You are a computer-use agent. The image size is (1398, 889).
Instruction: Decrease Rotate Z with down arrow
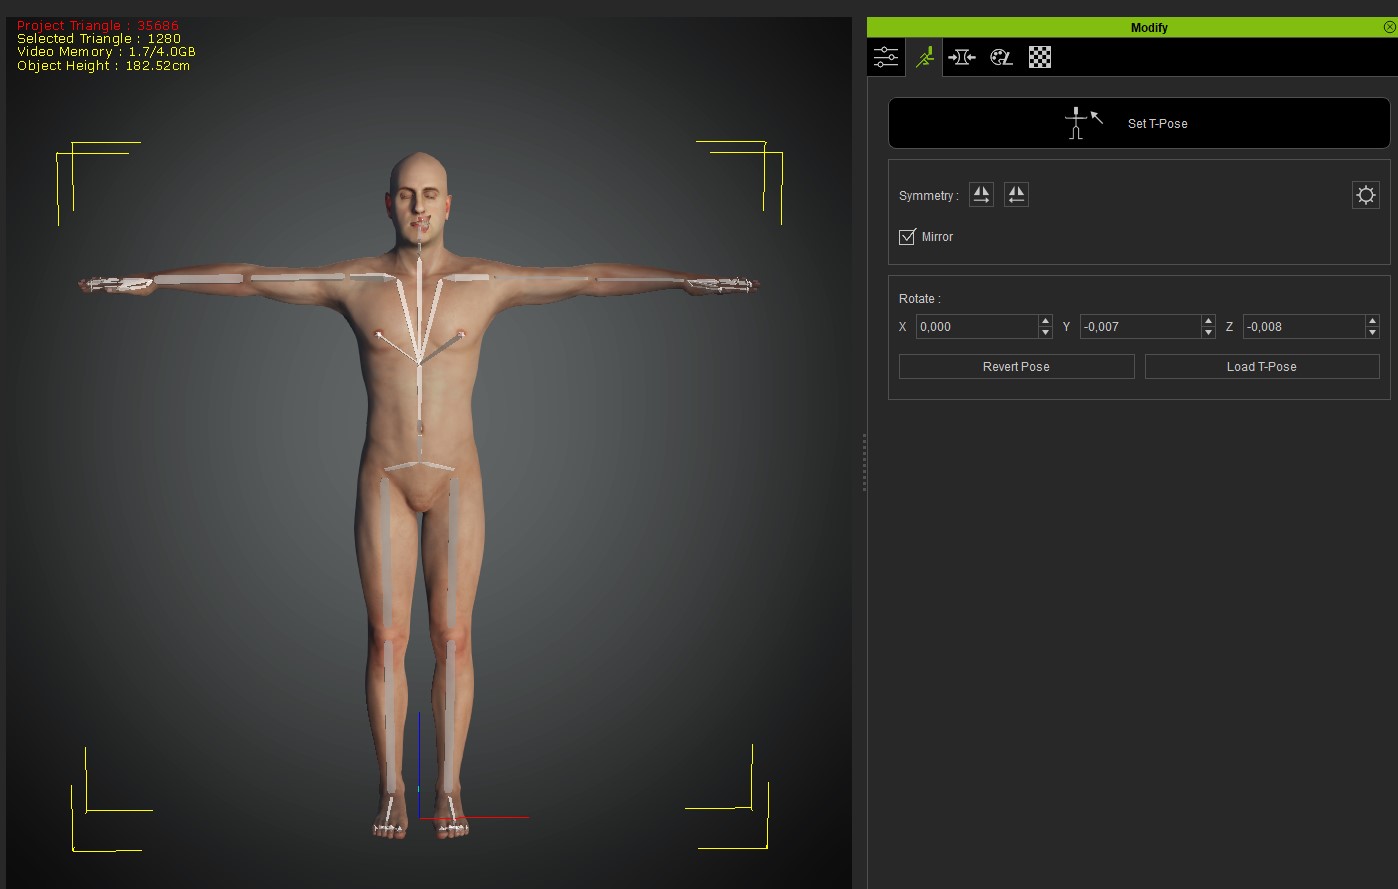(x=1372, y=333)
